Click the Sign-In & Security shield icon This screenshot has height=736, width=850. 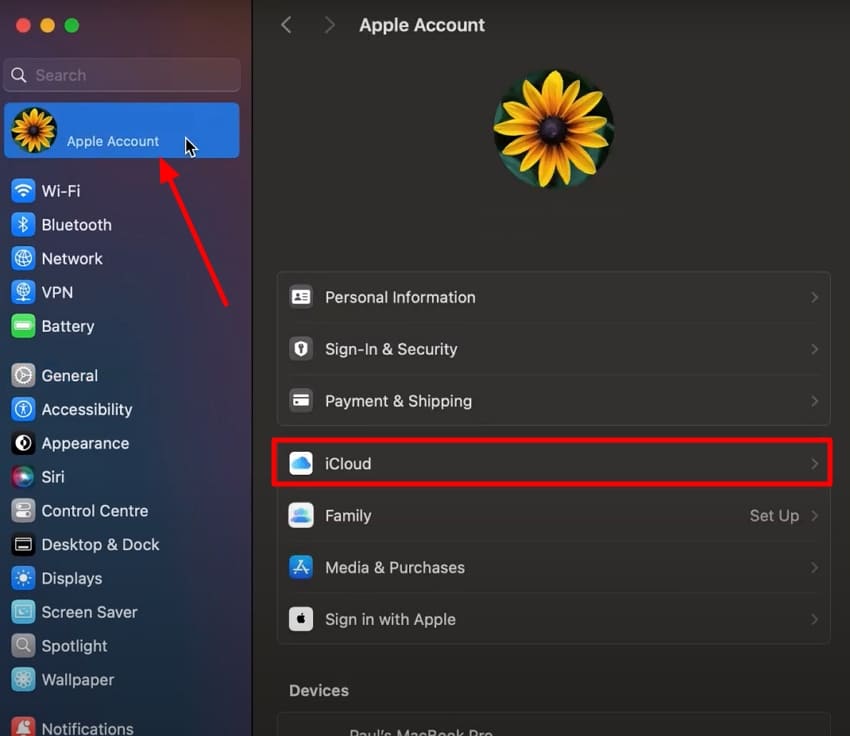pos(301,348)
